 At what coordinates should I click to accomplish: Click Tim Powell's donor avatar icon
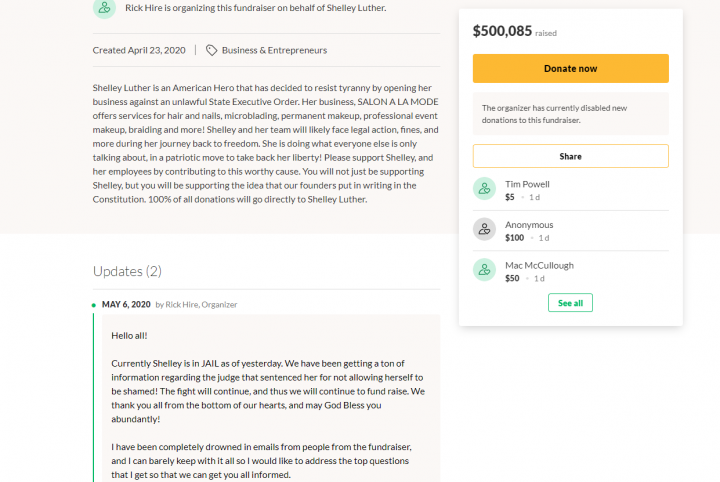click(484, 189)
